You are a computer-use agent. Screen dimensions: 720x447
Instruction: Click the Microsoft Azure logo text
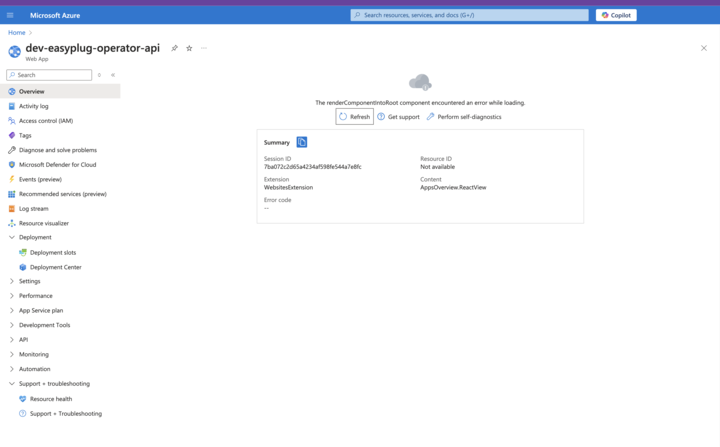[x=55, y=15]
